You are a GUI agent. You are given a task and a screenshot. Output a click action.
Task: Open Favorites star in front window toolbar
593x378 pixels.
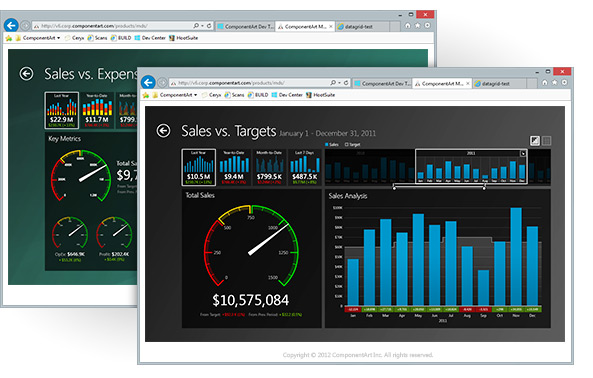click(554, 82)
